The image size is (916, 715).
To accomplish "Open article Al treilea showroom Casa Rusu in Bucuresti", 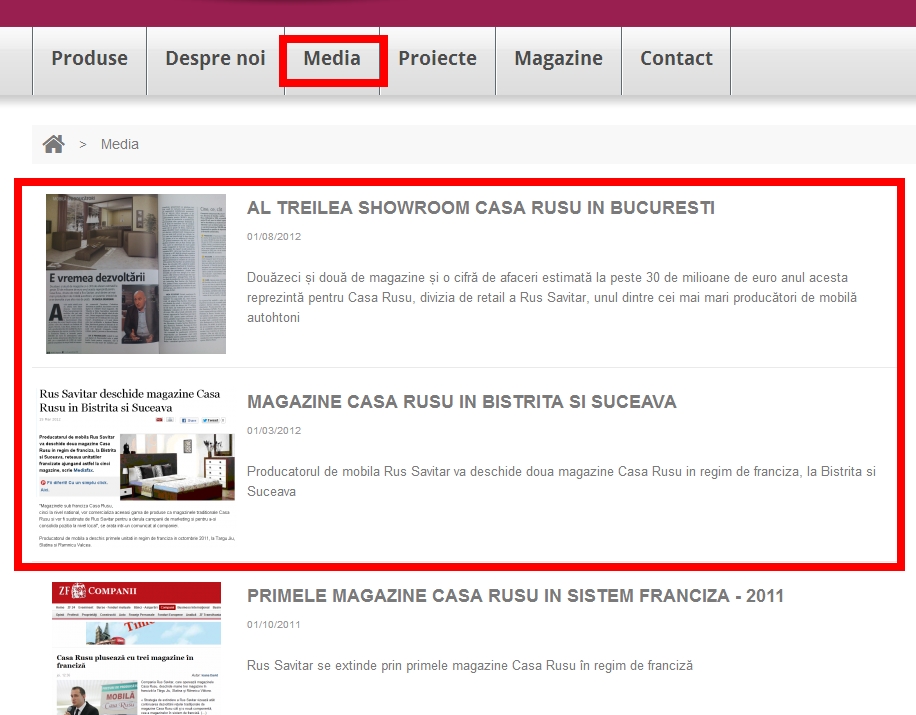I will 481,208.
